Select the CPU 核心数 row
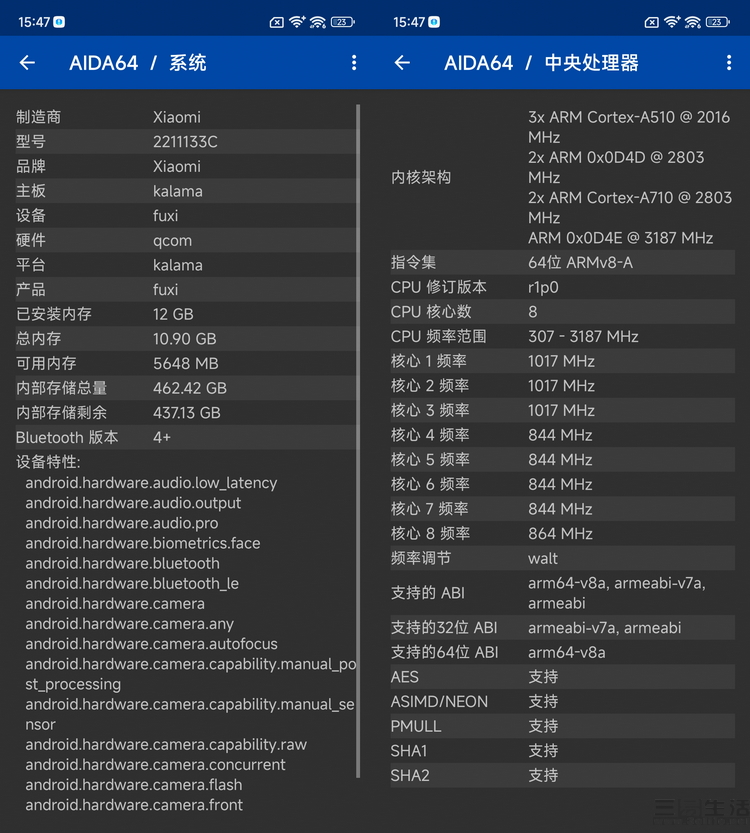This screenshot has width=750, height=833. pos(560,312)
